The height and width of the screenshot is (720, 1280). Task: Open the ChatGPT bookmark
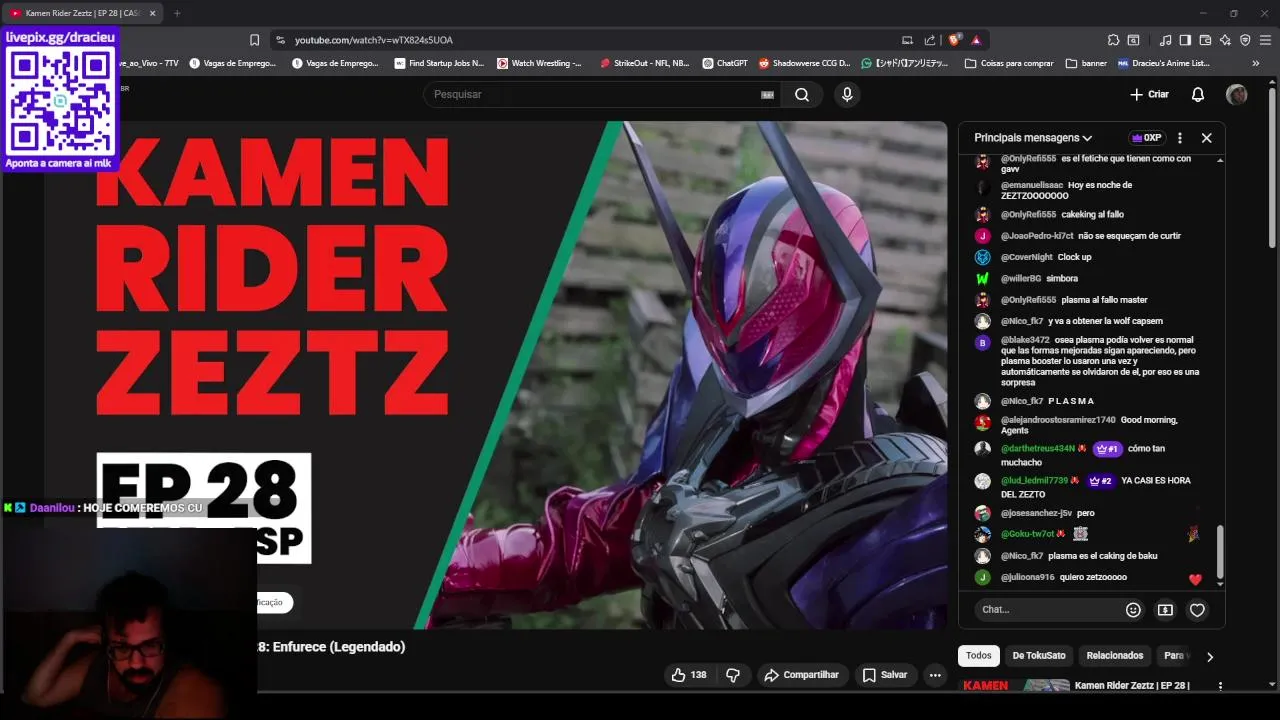[725, 63]
